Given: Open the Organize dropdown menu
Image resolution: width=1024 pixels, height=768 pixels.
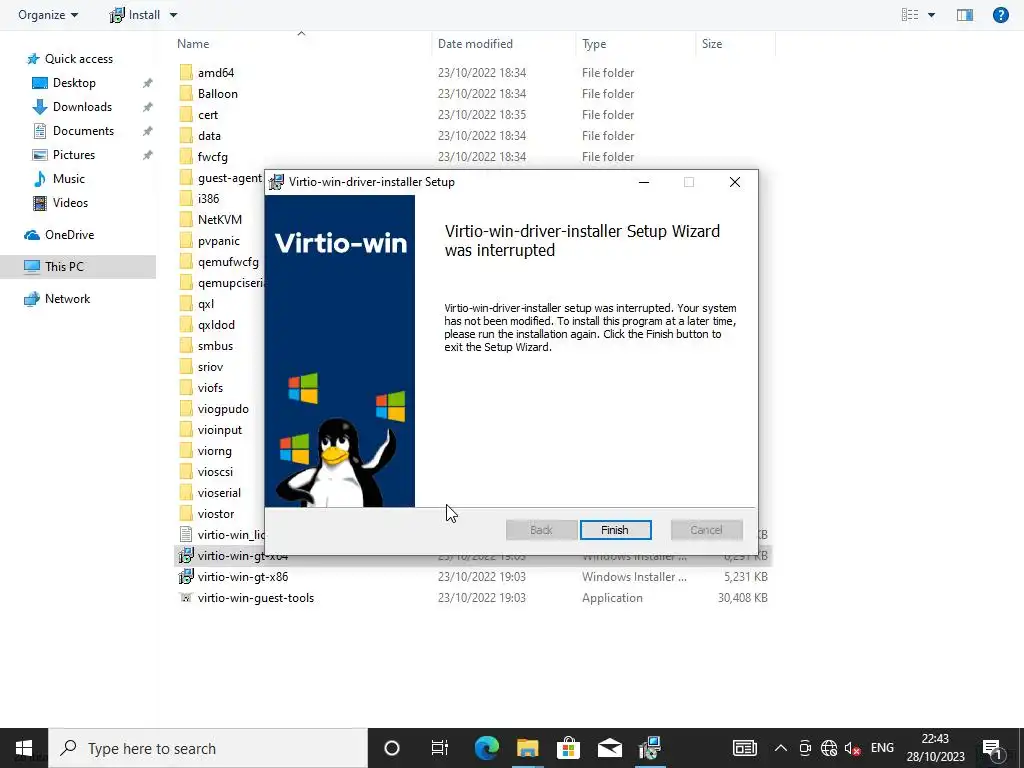Looking at the screenshot, I should pyautogui.click(x=48, y=14).
